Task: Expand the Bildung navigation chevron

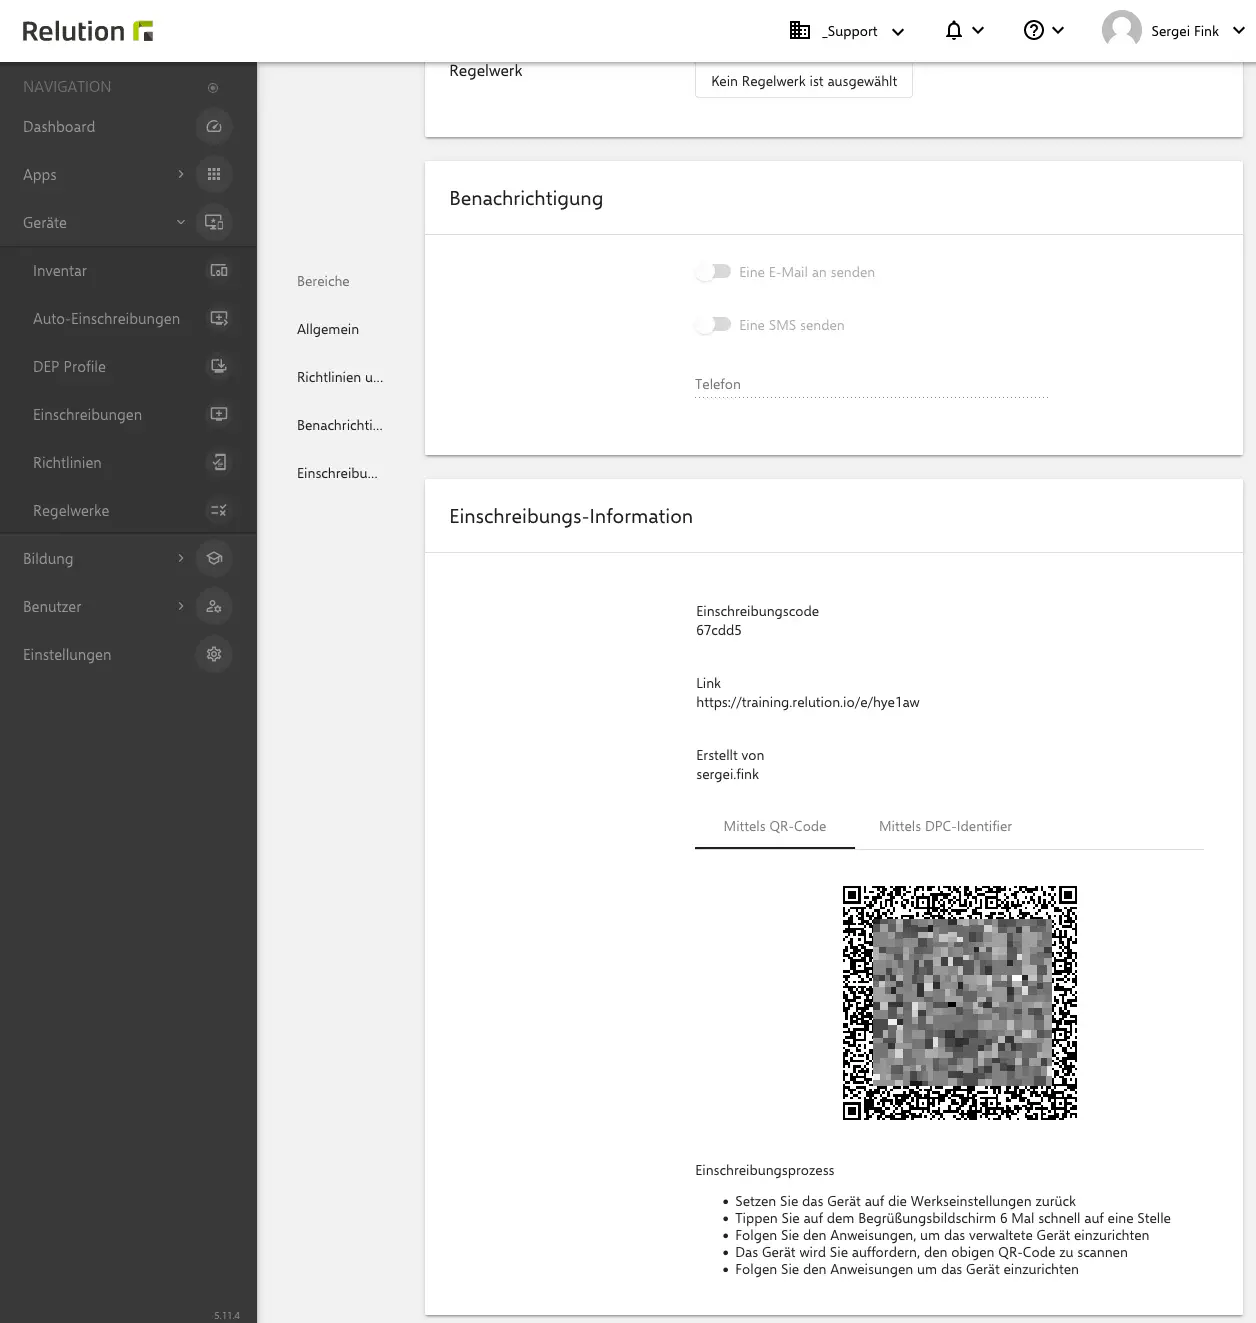Action: click(181, 559)
